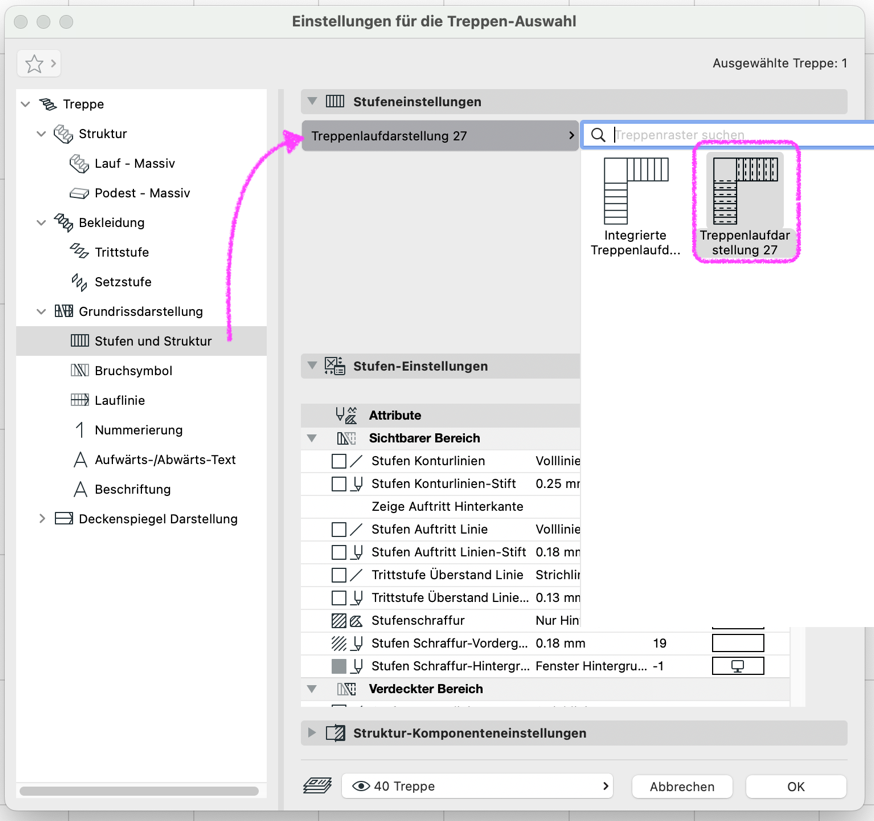This screenshot has height=821, width=874.
Task: Collapse the Bekleidung tree node
Action: [41, 222]
